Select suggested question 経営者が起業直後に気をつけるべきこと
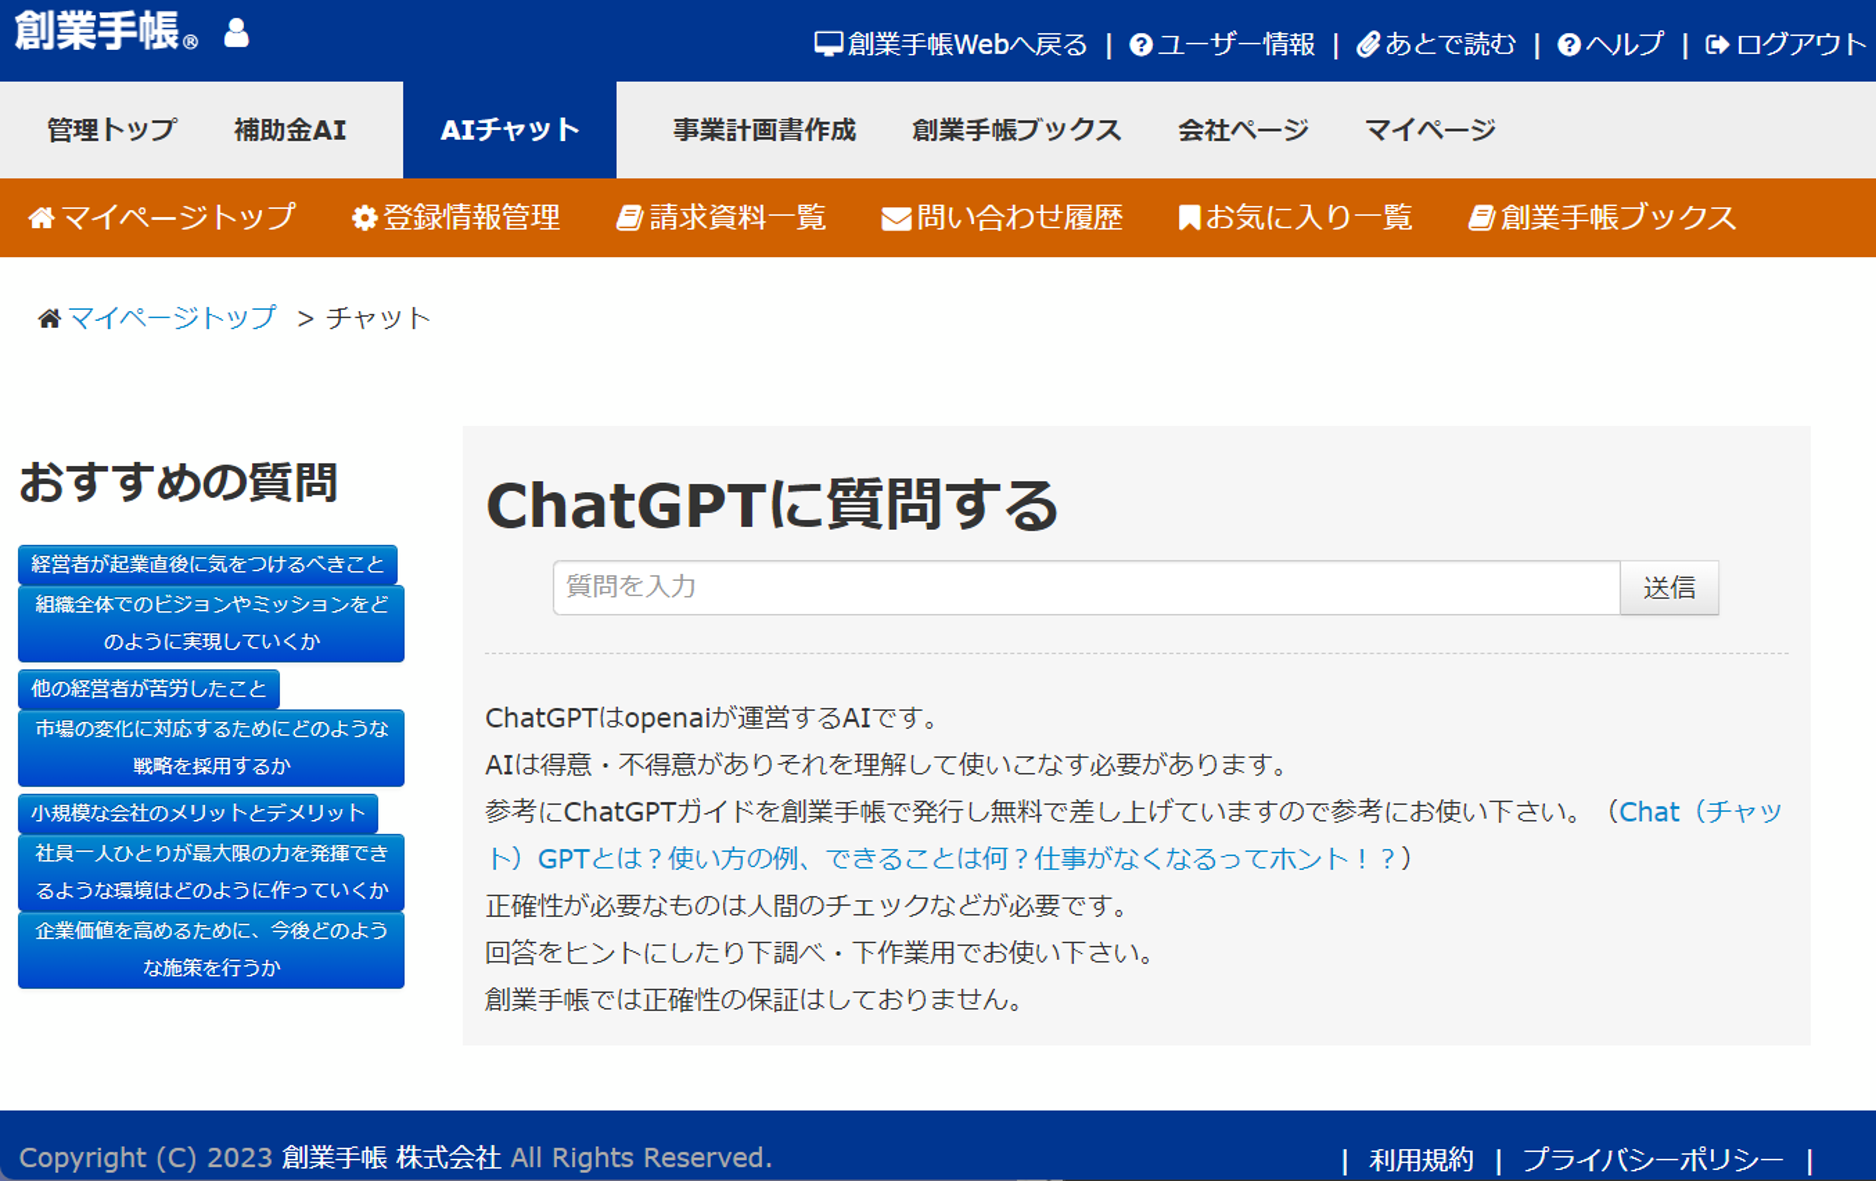Screen dimensions: 1876x1181 [208, 564]
